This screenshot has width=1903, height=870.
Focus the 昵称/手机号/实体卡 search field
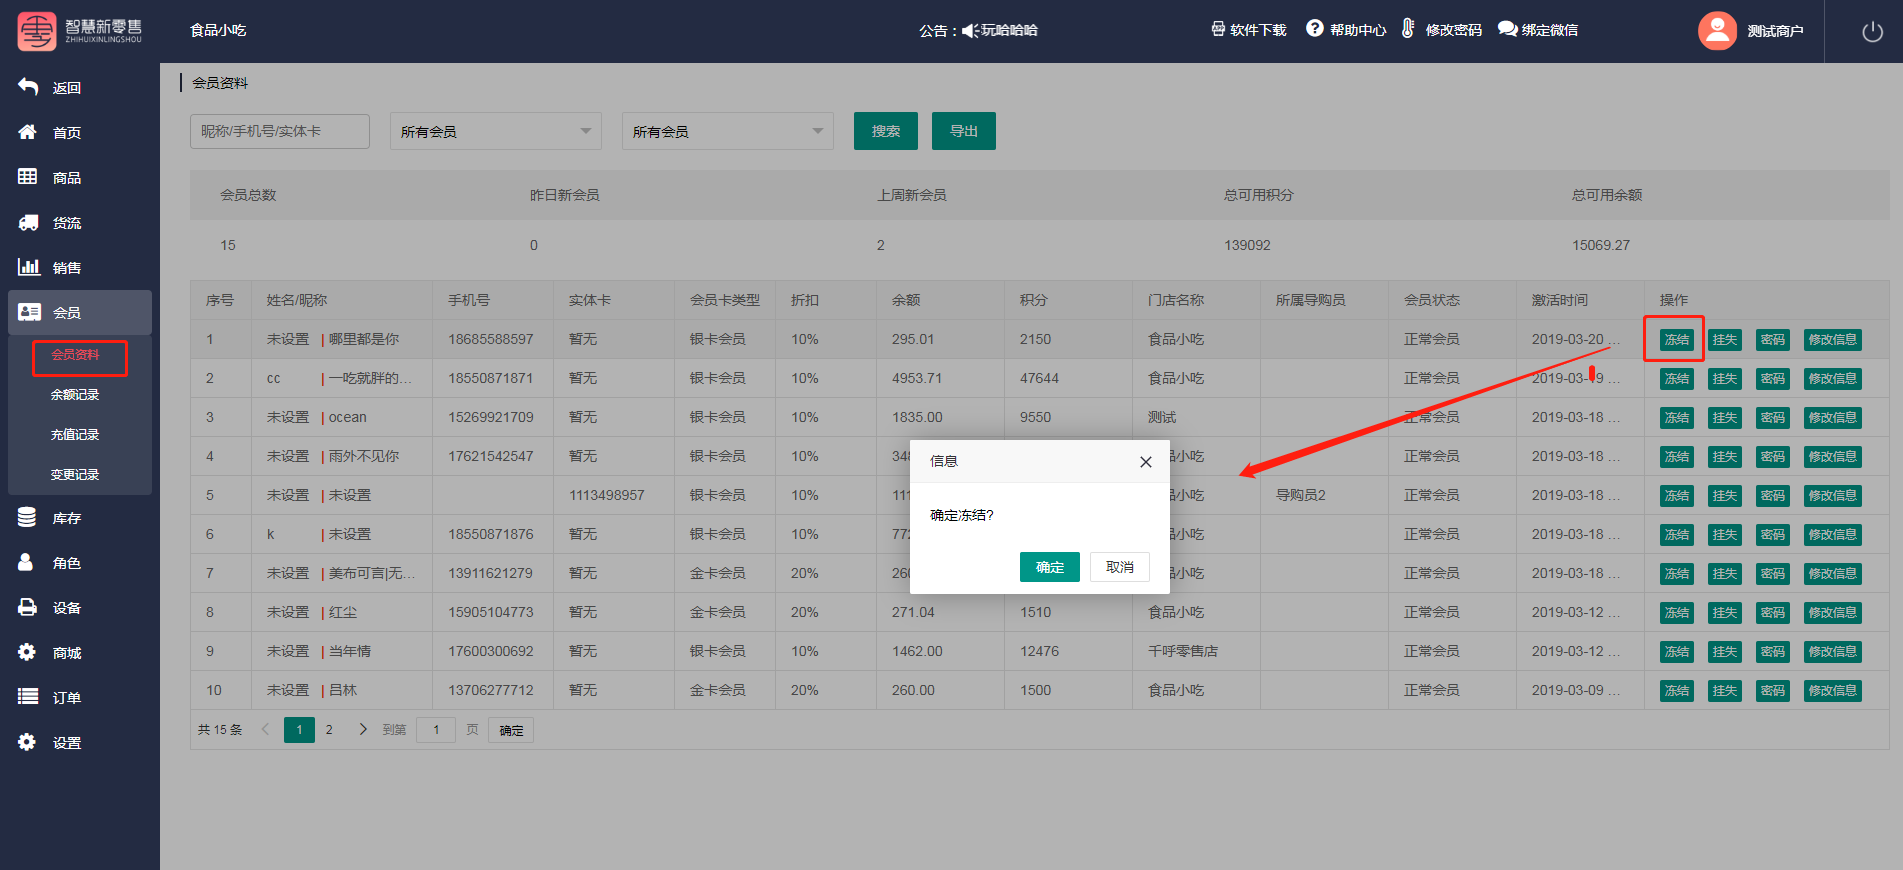coord(280,131)
